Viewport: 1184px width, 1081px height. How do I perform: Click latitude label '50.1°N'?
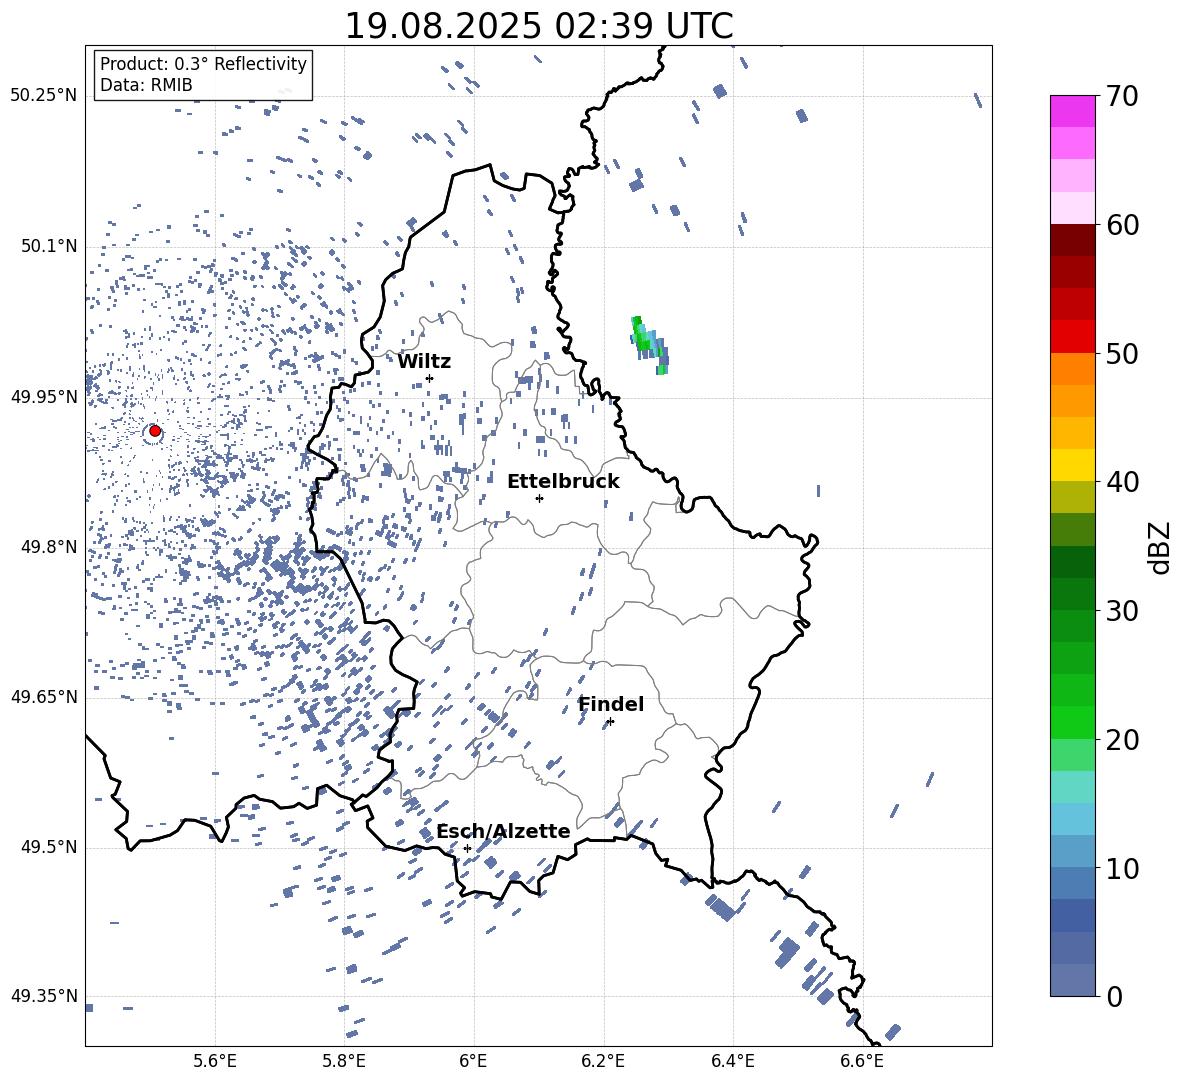click(x=48, y=246)
